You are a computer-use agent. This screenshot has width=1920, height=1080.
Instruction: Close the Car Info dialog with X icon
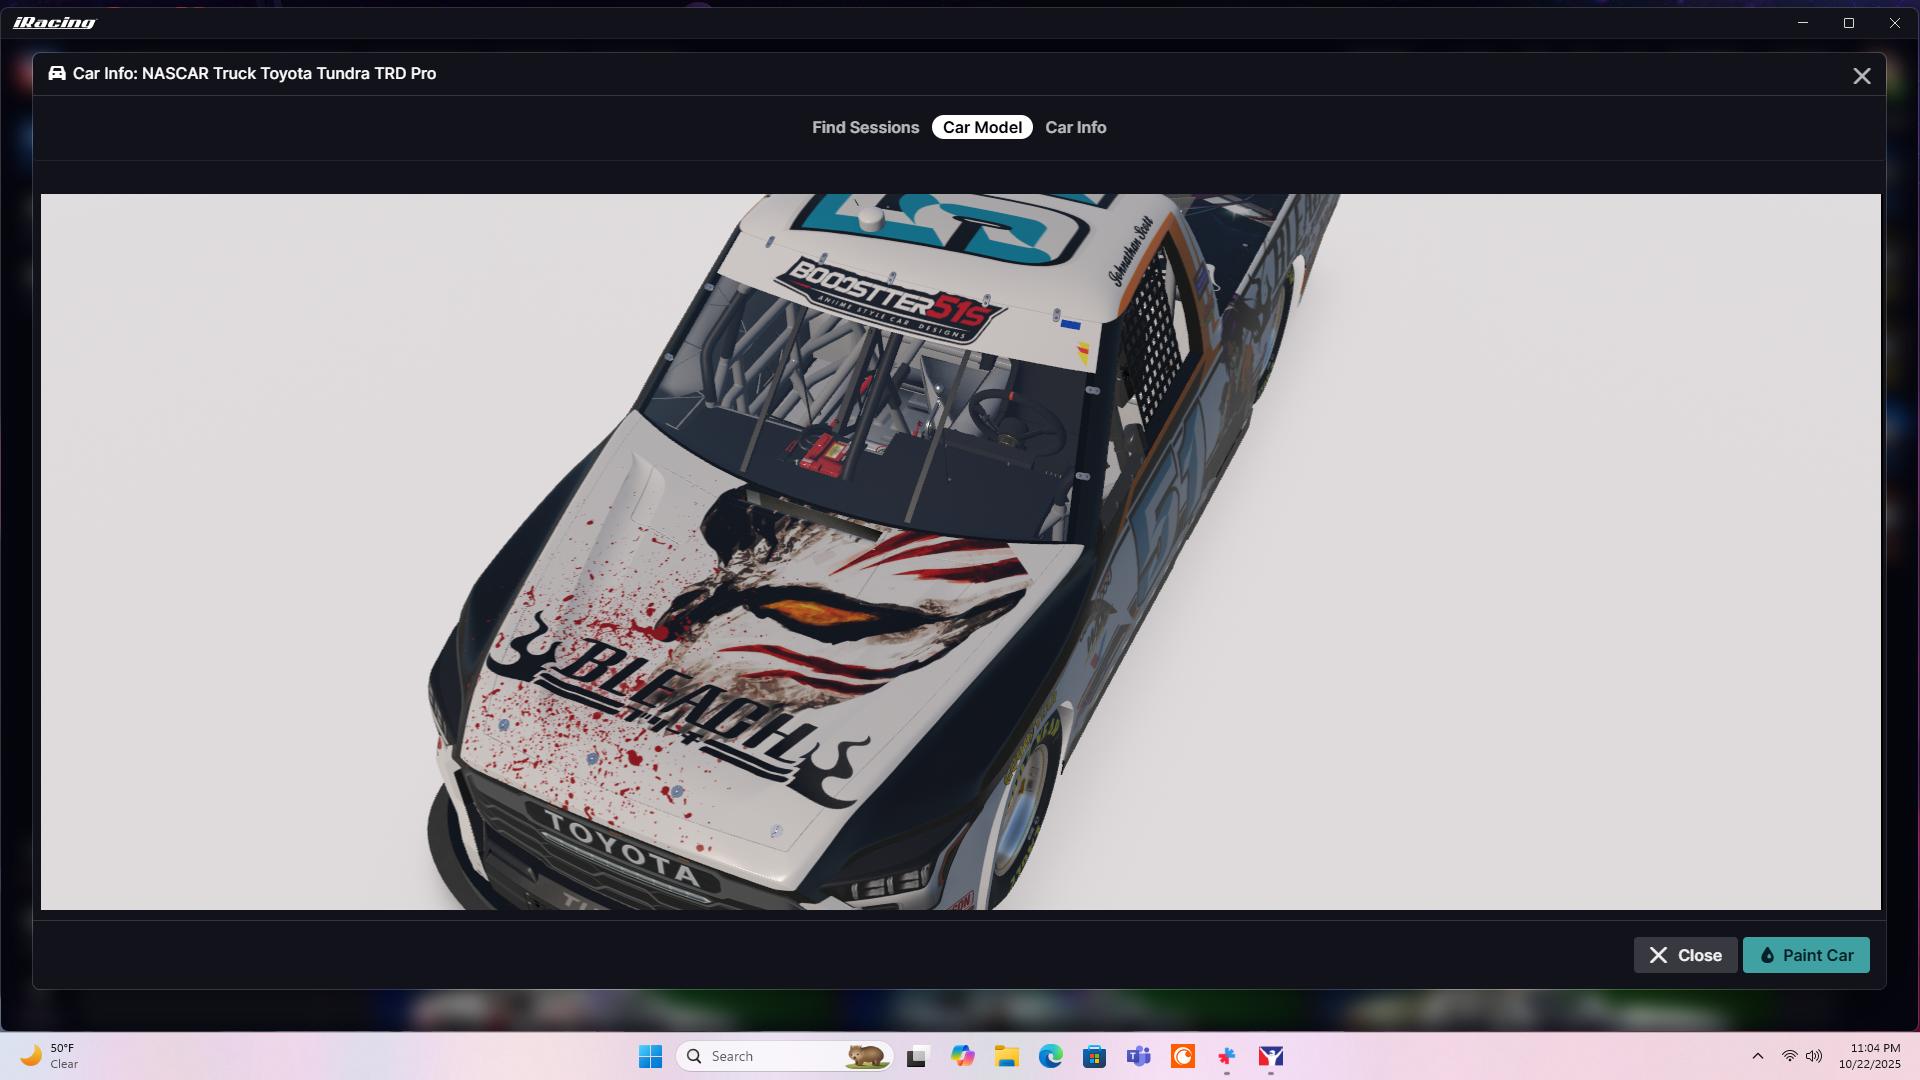point(1861,76)
